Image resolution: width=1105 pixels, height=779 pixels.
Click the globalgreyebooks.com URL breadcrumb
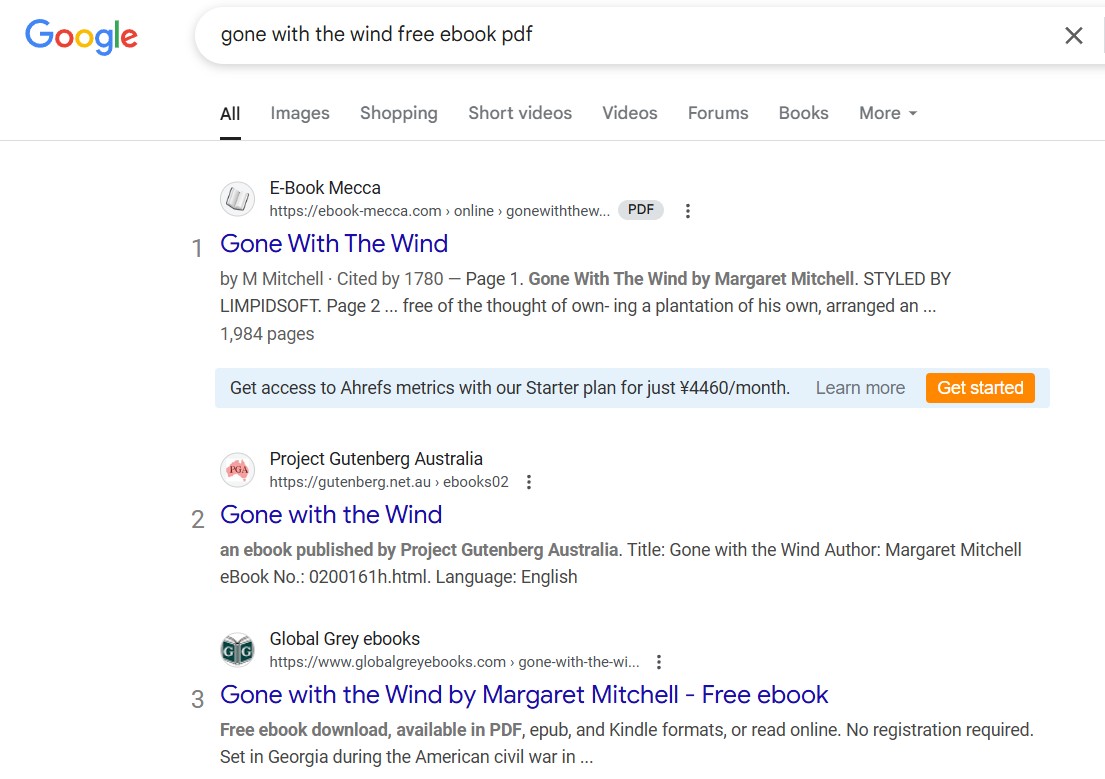[x=455, y=662]
